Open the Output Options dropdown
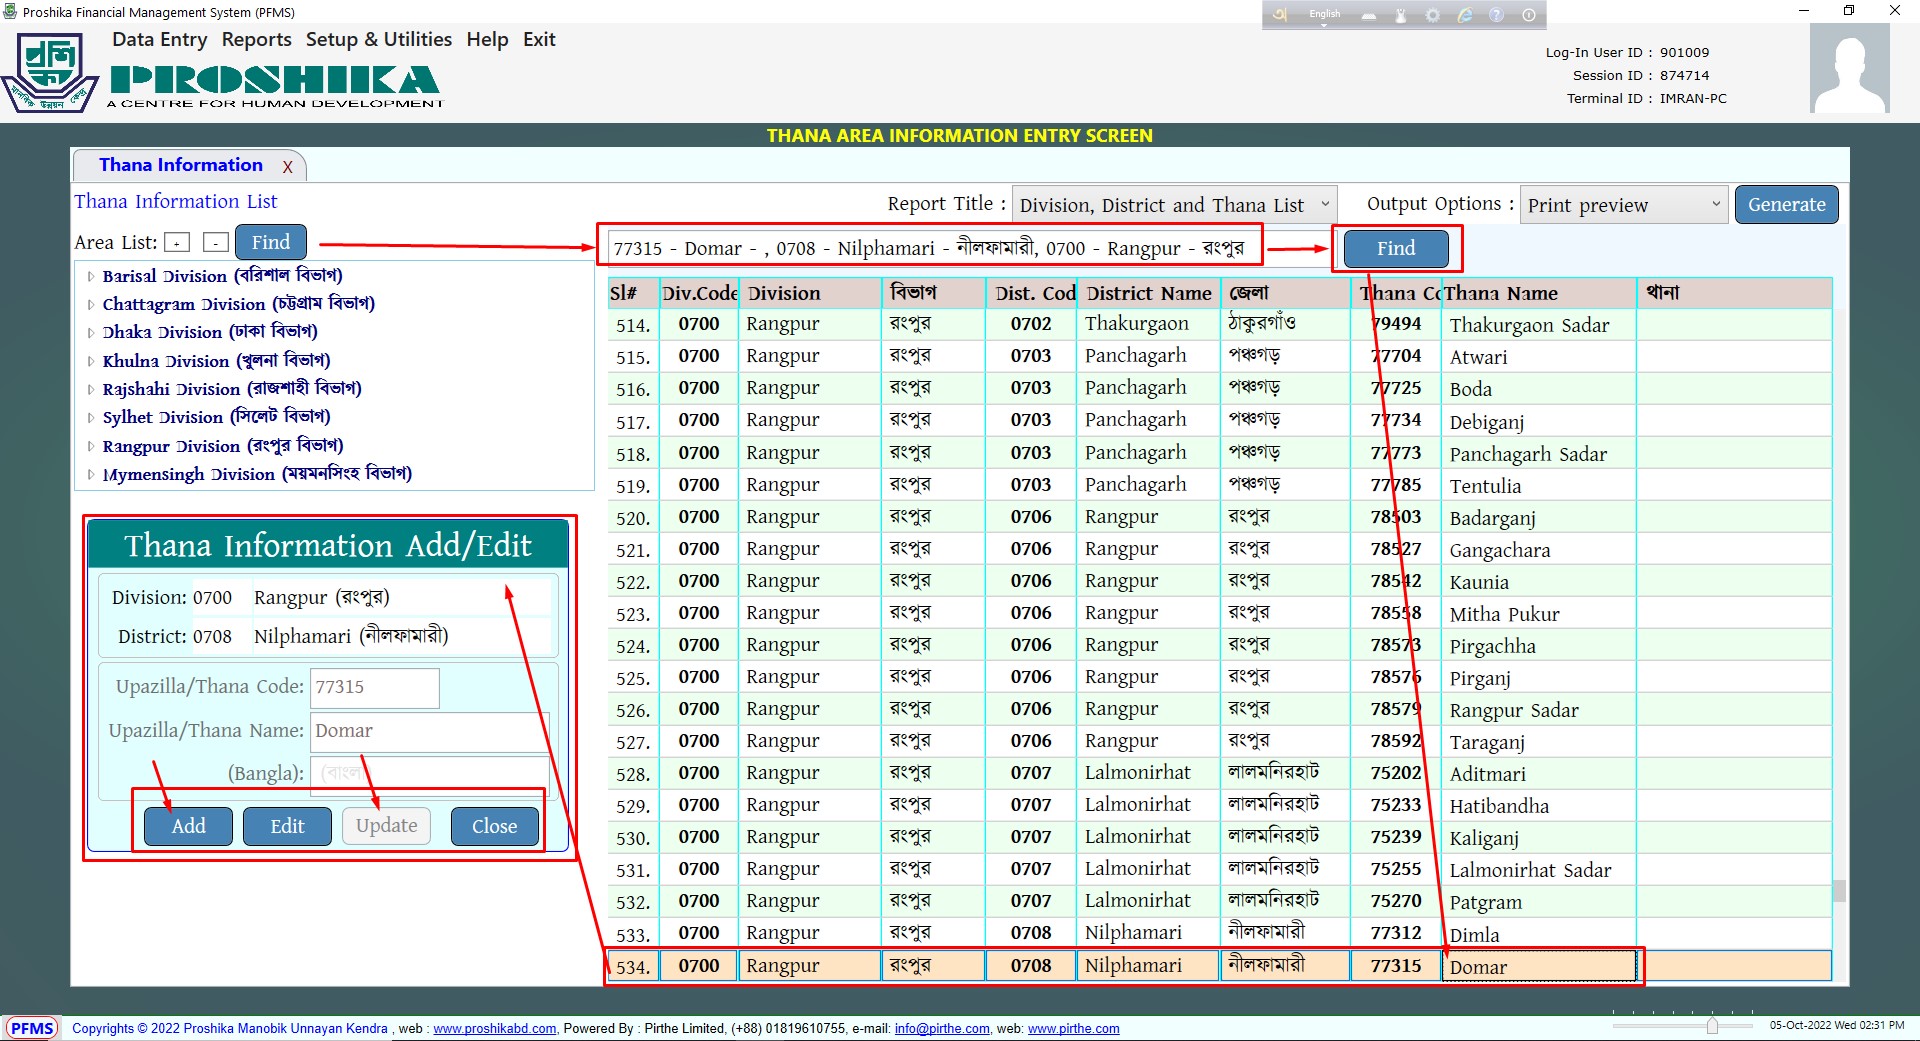This screenshot has width=1920, height=1041. (1624, 205)
